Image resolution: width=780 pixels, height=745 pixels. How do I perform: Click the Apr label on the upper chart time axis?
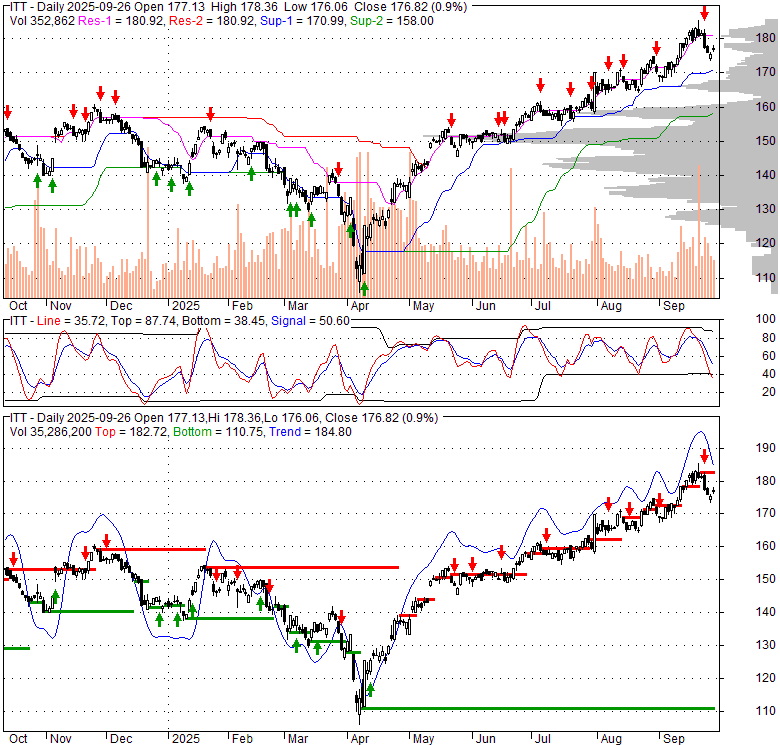pos(360,306)
